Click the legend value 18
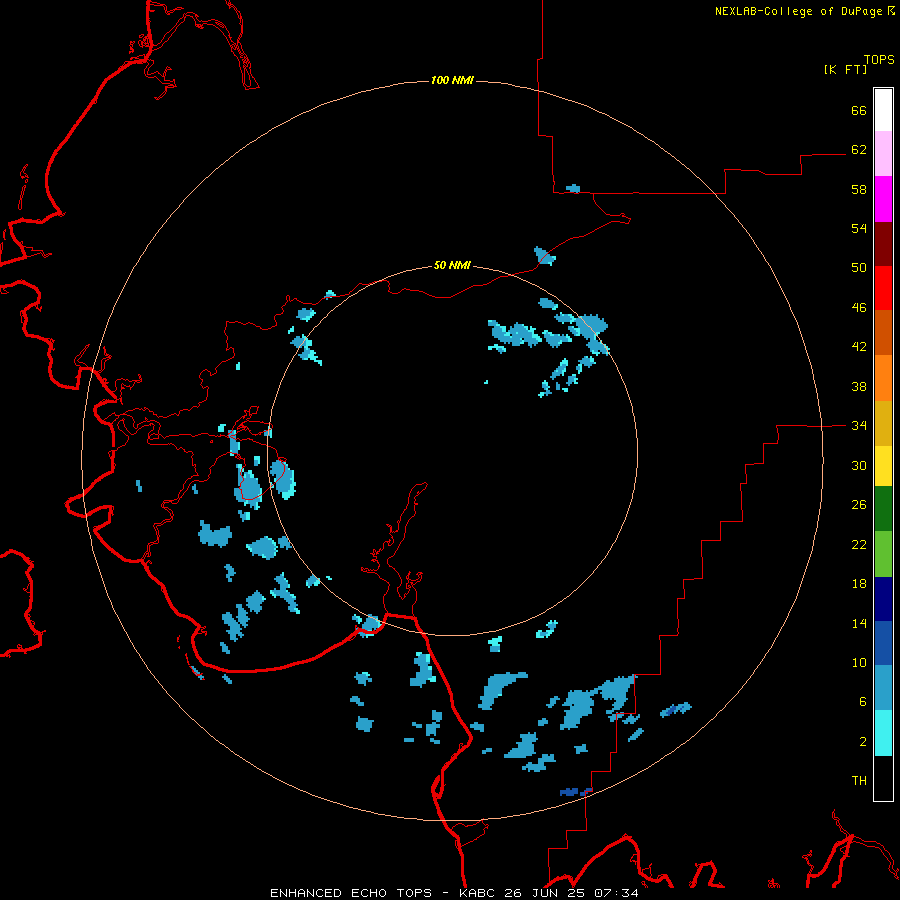 coord(859,584)
